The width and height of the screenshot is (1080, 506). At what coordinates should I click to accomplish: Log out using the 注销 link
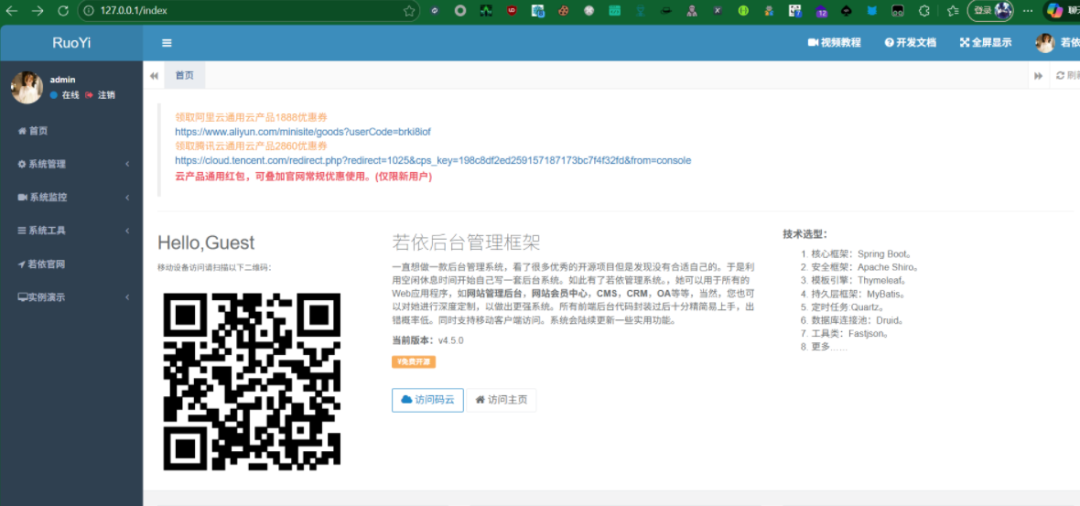(x=100, y=95)
